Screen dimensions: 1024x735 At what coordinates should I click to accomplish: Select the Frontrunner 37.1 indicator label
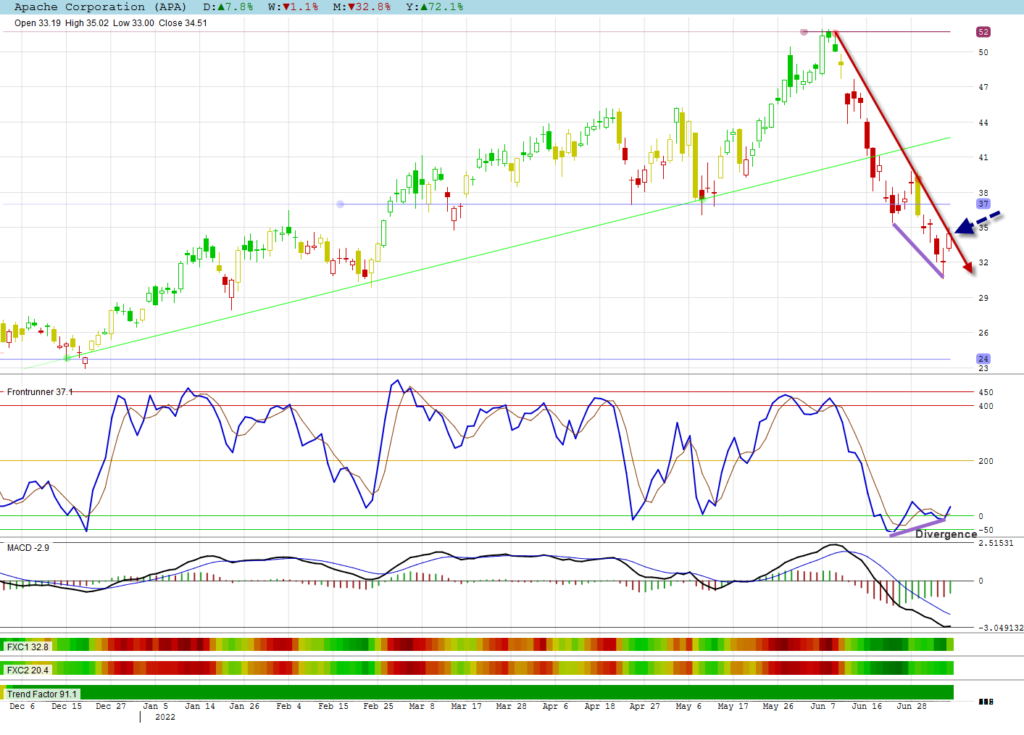tap(39, 392)
